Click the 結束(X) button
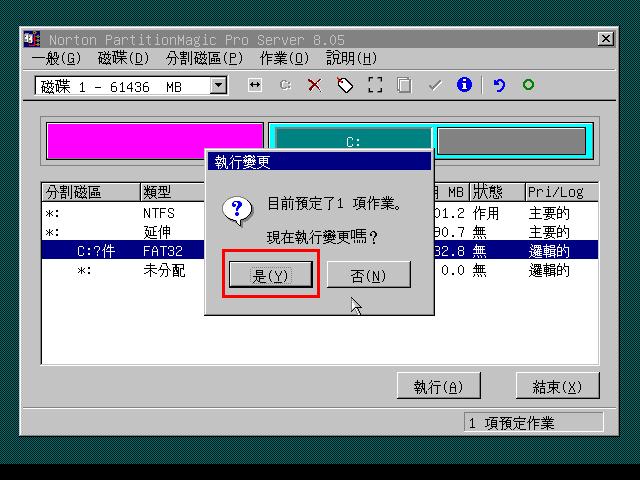 558,385
